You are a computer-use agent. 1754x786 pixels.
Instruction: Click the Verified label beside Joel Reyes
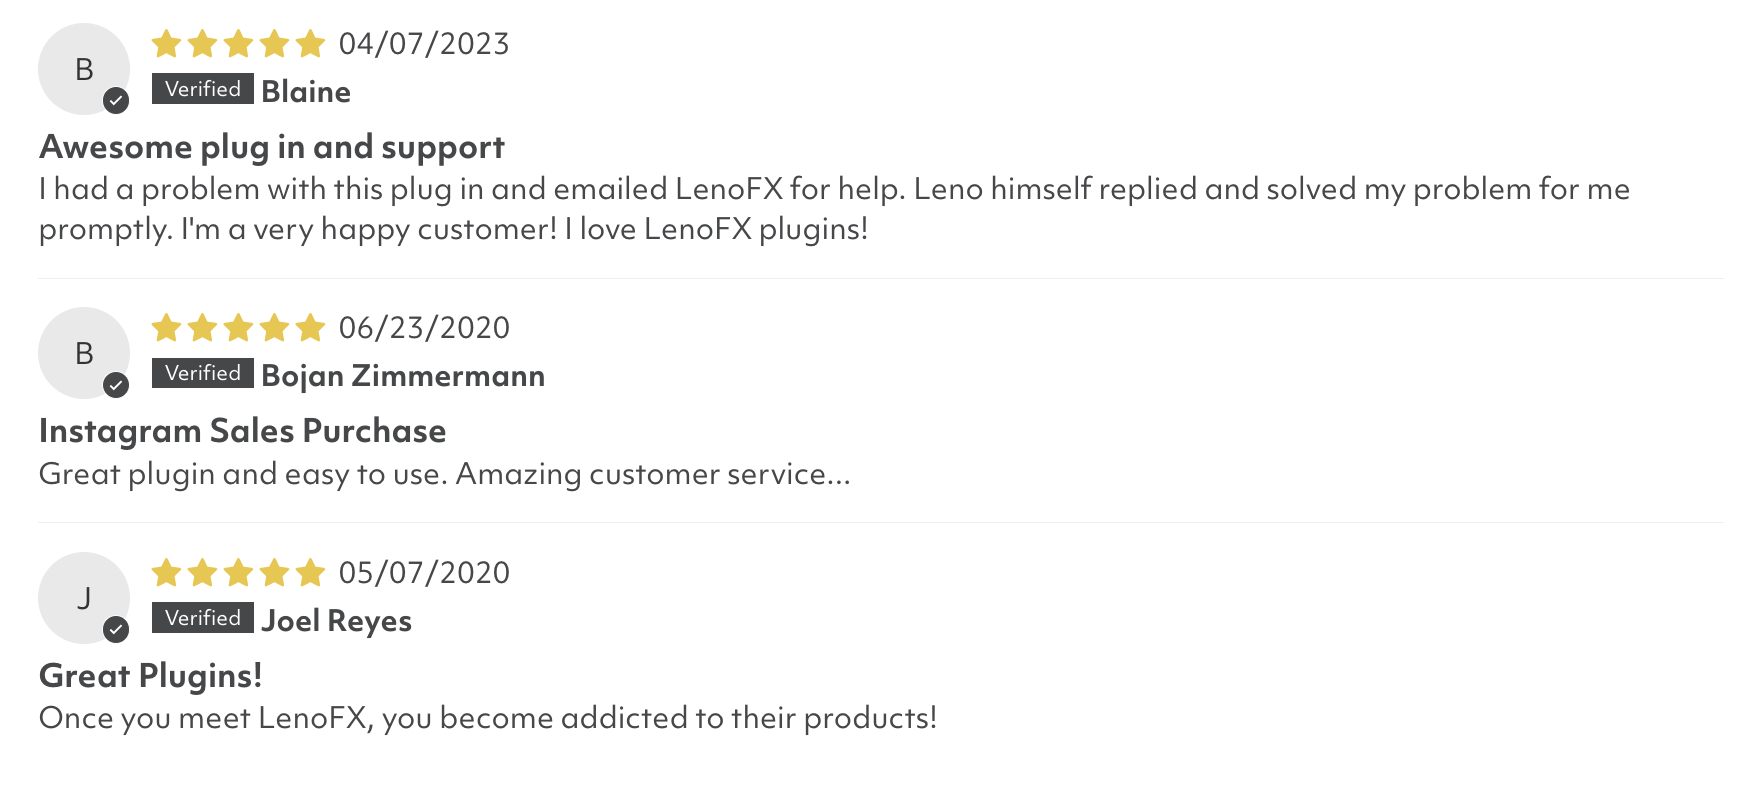coord(203,618)
